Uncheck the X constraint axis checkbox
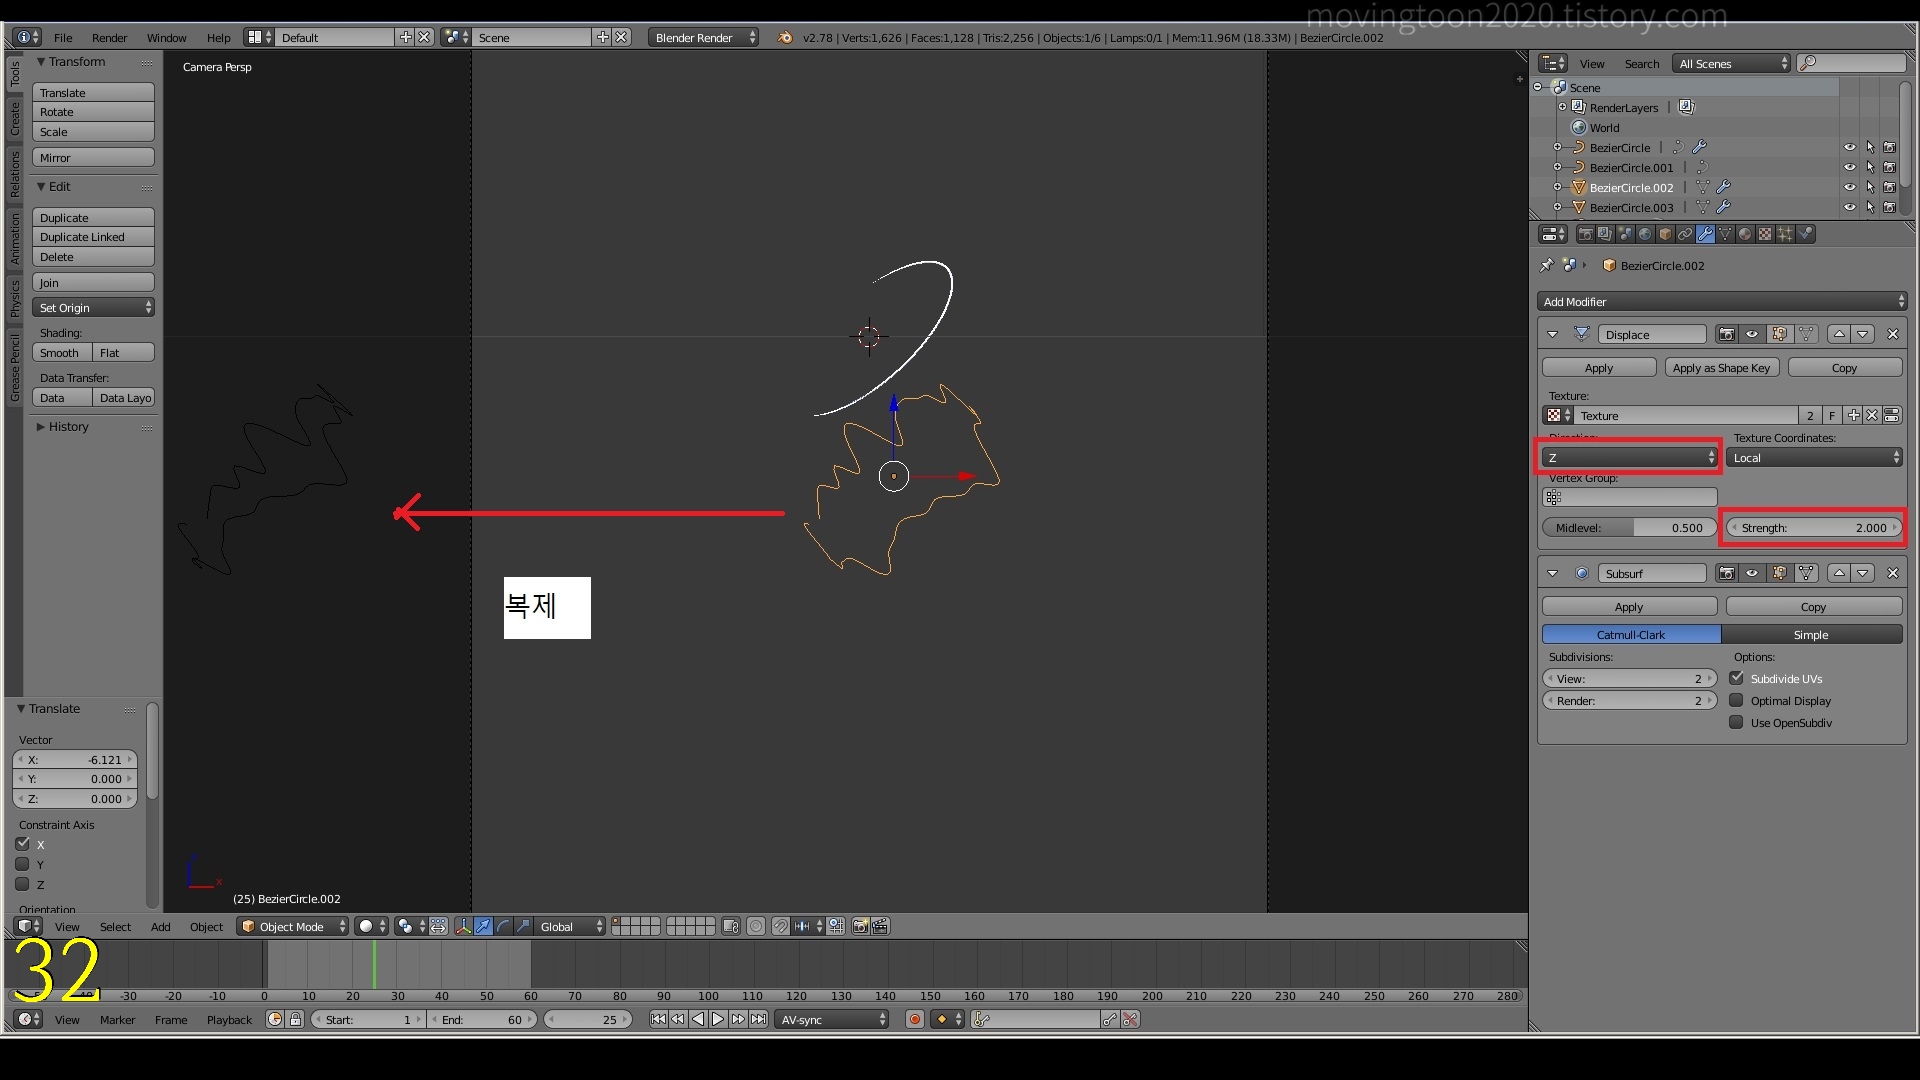The width and height of the screenshot is (1920, 1080). coord(22,844)
